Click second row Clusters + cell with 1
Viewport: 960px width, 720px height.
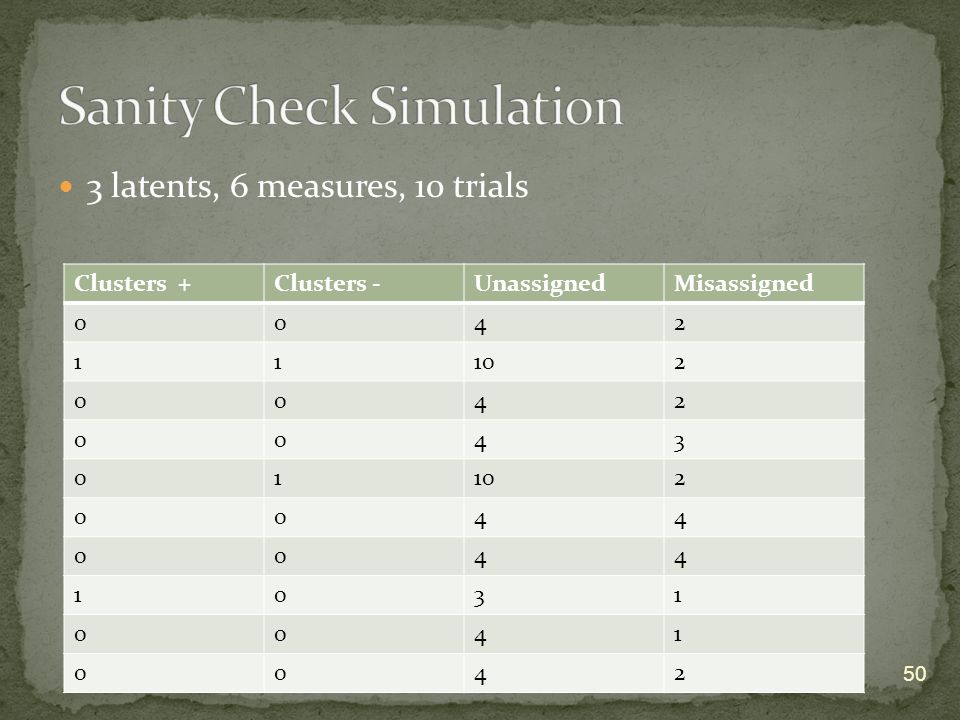point(163,362)
